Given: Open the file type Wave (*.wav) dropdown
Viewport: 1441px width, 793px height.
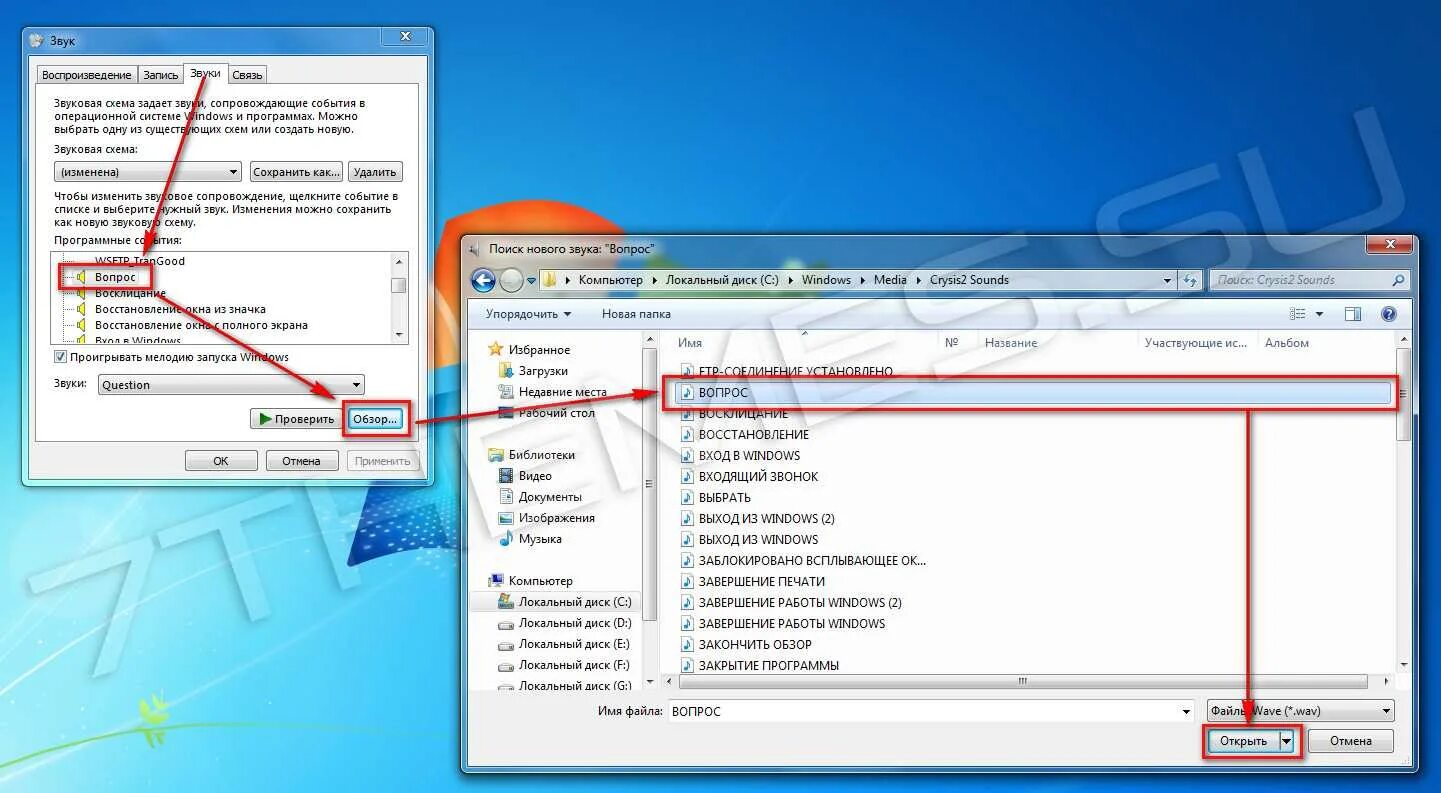Looking at the screenshot, I should point(1300,712).
